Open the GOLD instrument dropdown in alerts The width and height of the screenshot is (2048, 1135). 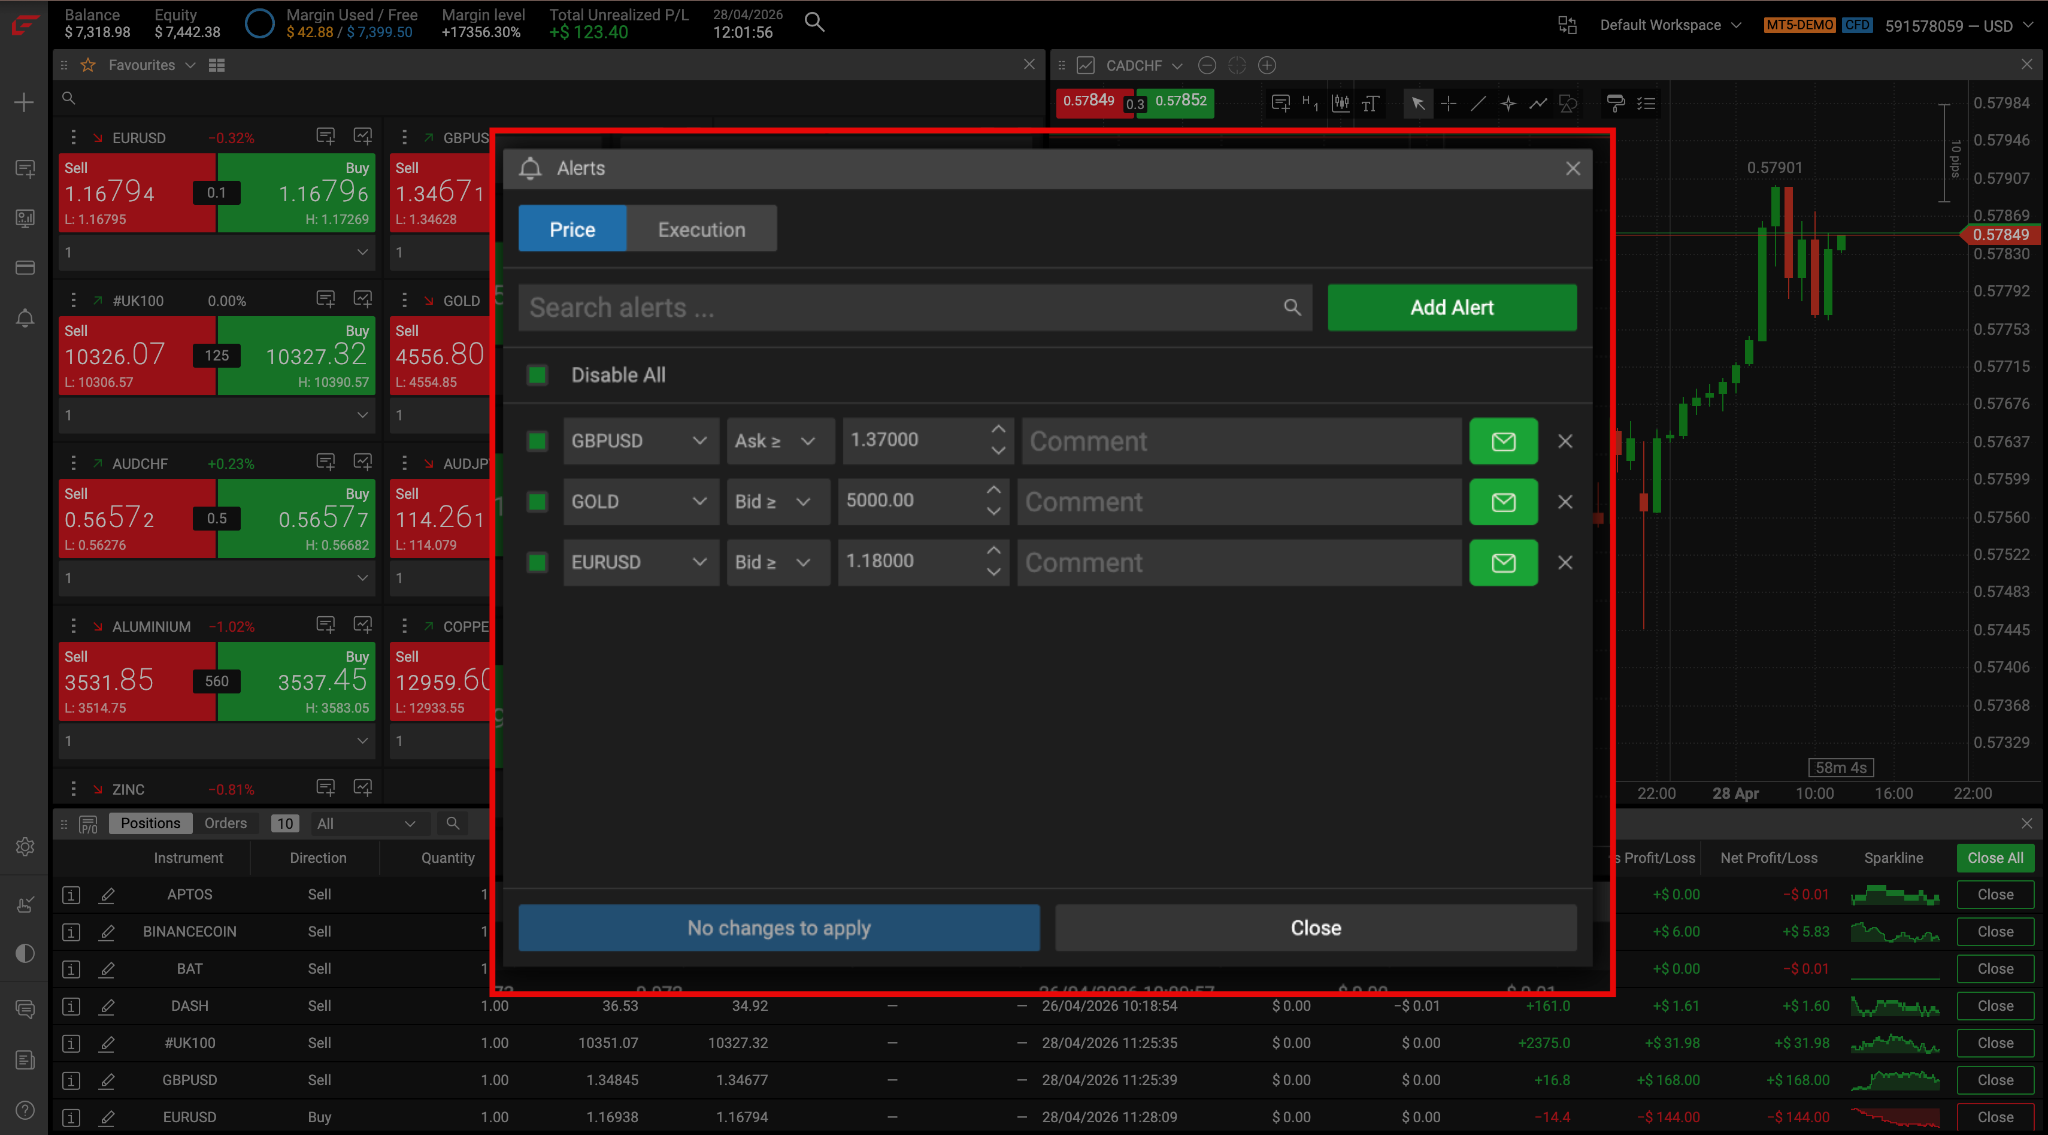(x=641, y=502)
